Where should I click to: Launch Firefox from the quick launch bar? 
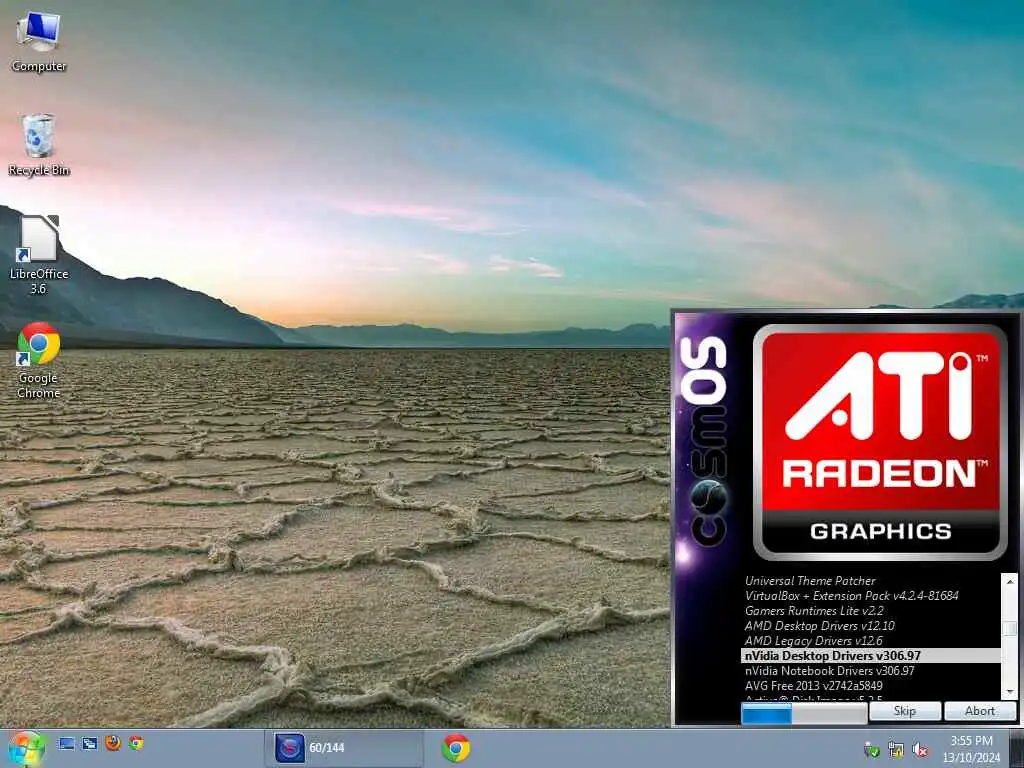coord(113,743)
